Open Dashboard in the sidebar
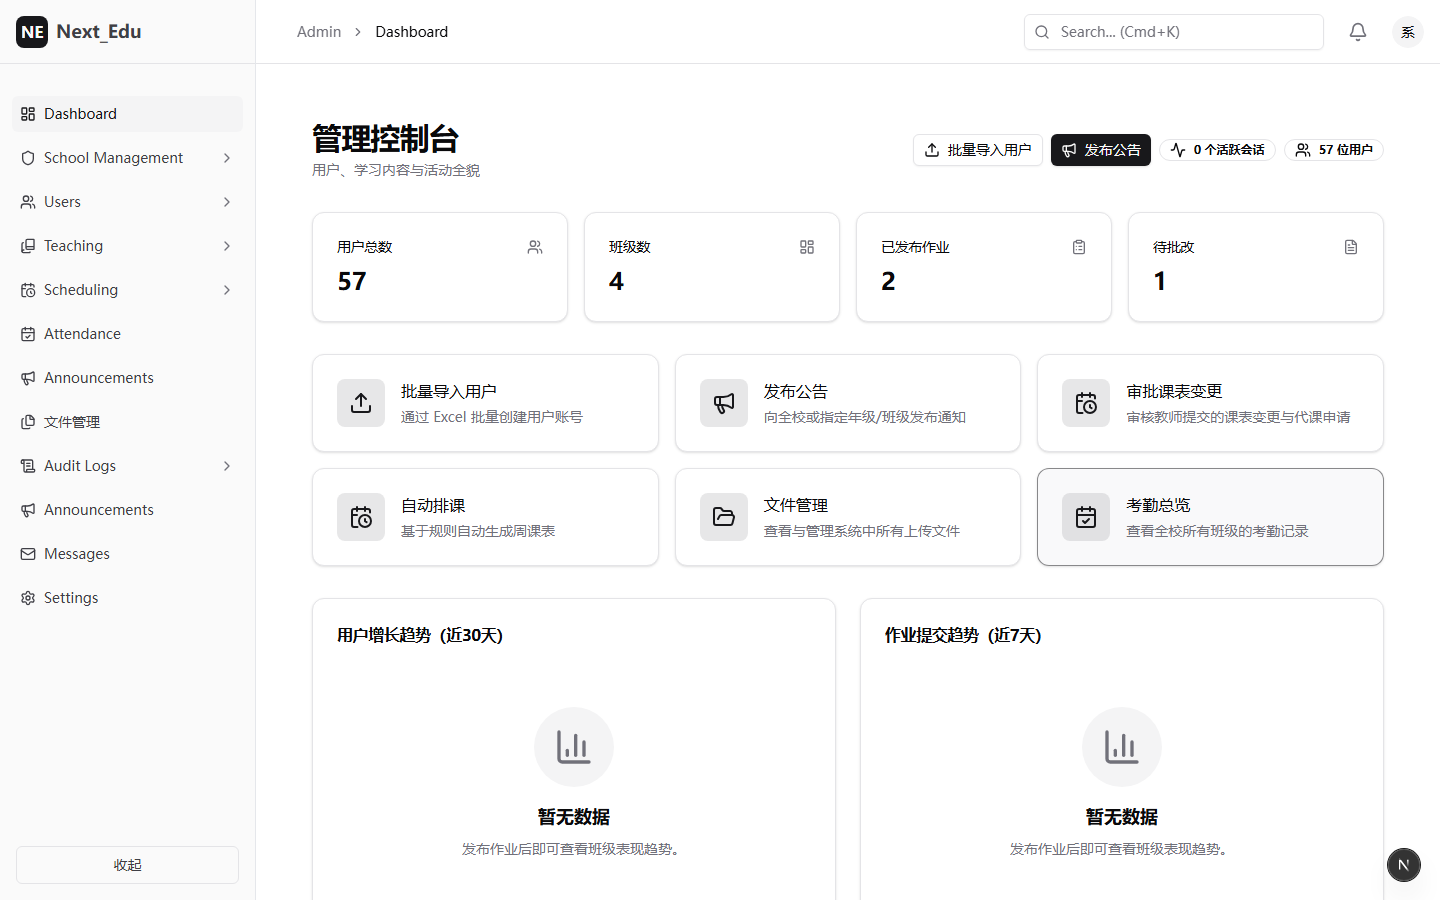Screen dimensions: 1440x900 127,114
